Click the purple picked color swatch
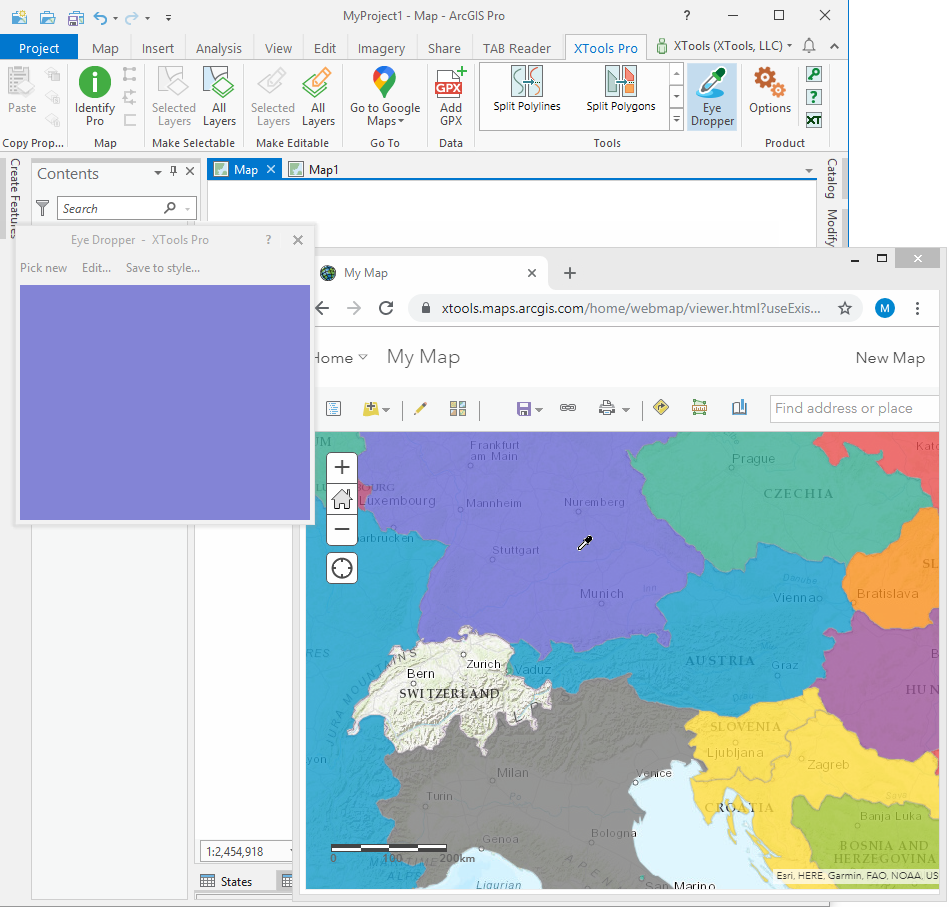The width and height of the screenshot is (949, 907). tap(165, 402)
